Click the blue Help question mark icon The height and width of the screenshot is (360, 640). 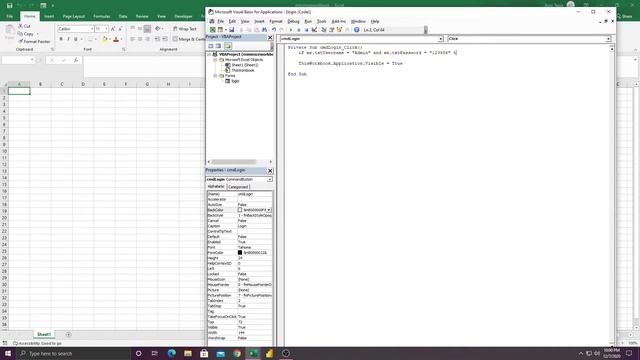coord(357,30)
